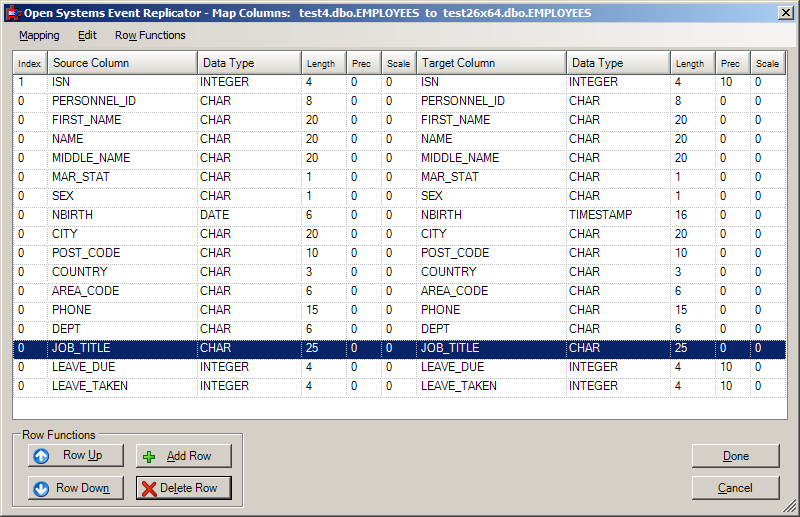Select the target LEAVE_DUE cell
This screenshot has width=800, height=517.
click(491, 367)
